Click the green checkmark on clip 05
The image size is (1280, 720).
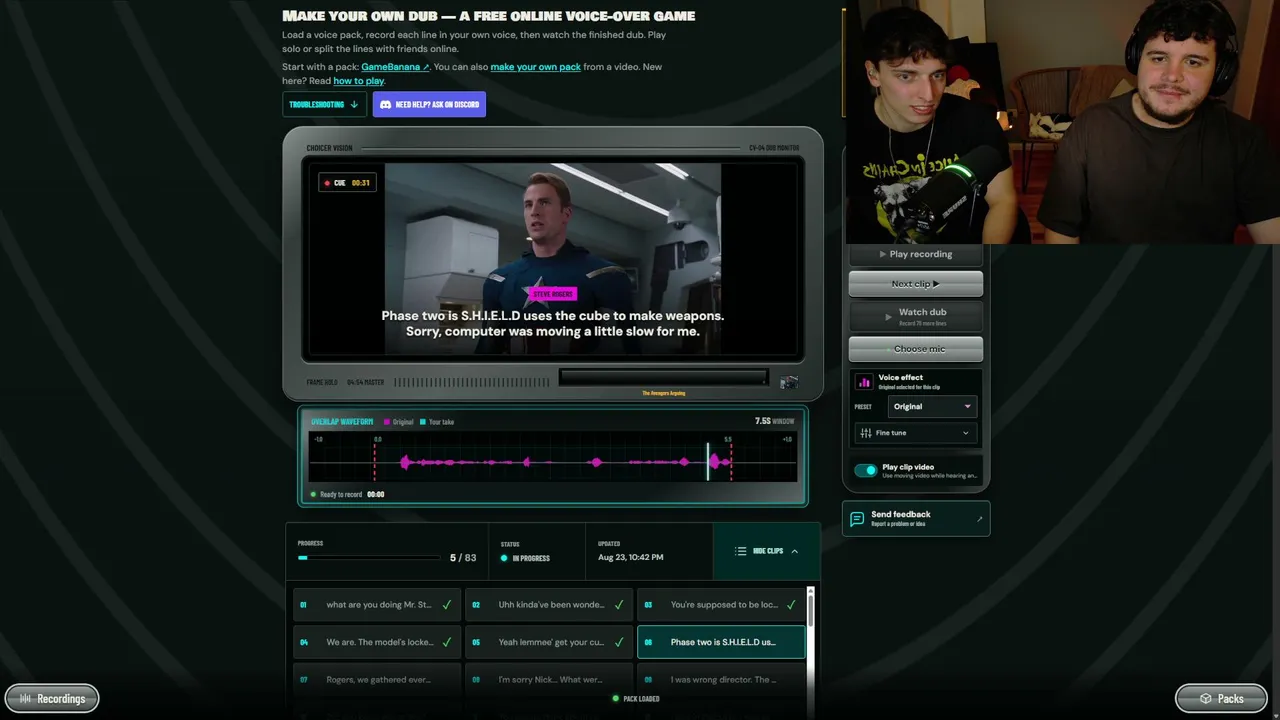(x=619, y=642)
